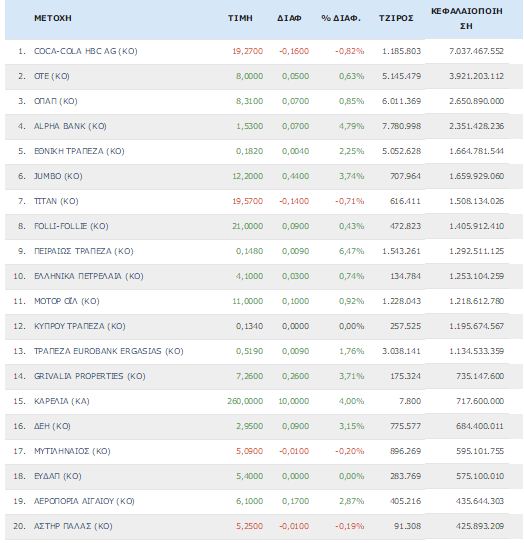Image resolution: width=524 pixels, height=543 pixels.
Task: Select the ΜΥΤΙΛΗΝΑΙΟΣ (KO) stock name
Action: [x=72, y=451]
